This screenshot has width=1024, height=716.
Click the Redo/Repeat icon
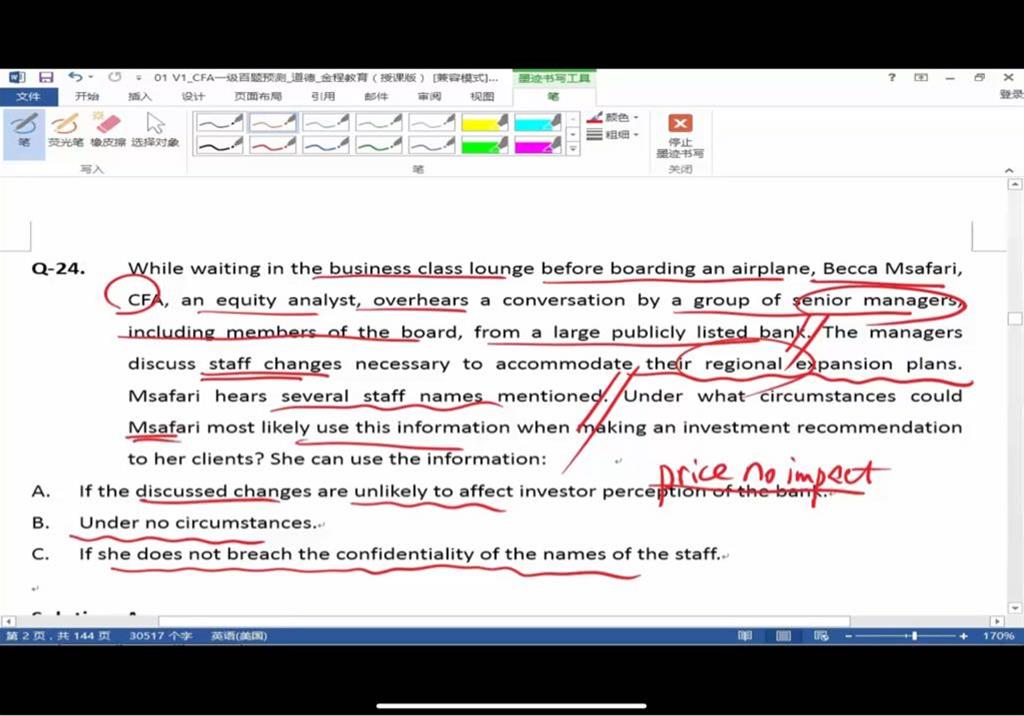[115, 77]
